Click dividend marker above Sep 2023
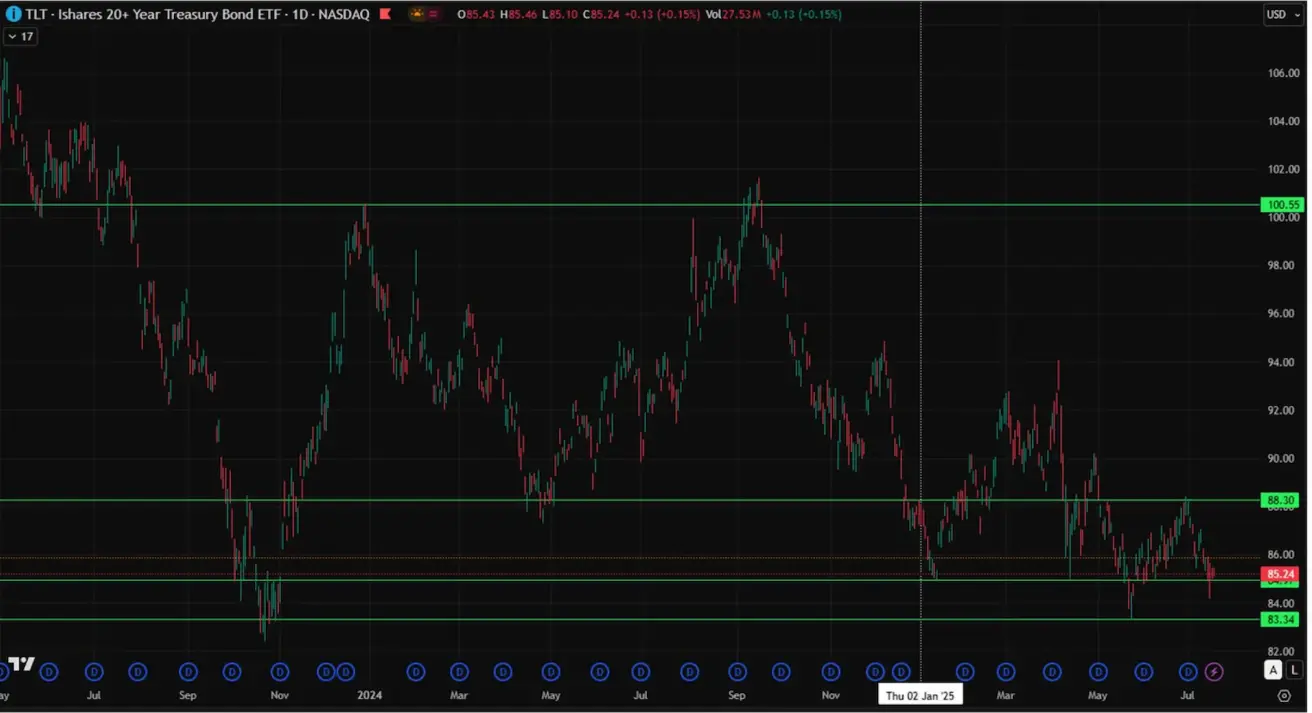1312x713 pixels. tap(187, 671)
